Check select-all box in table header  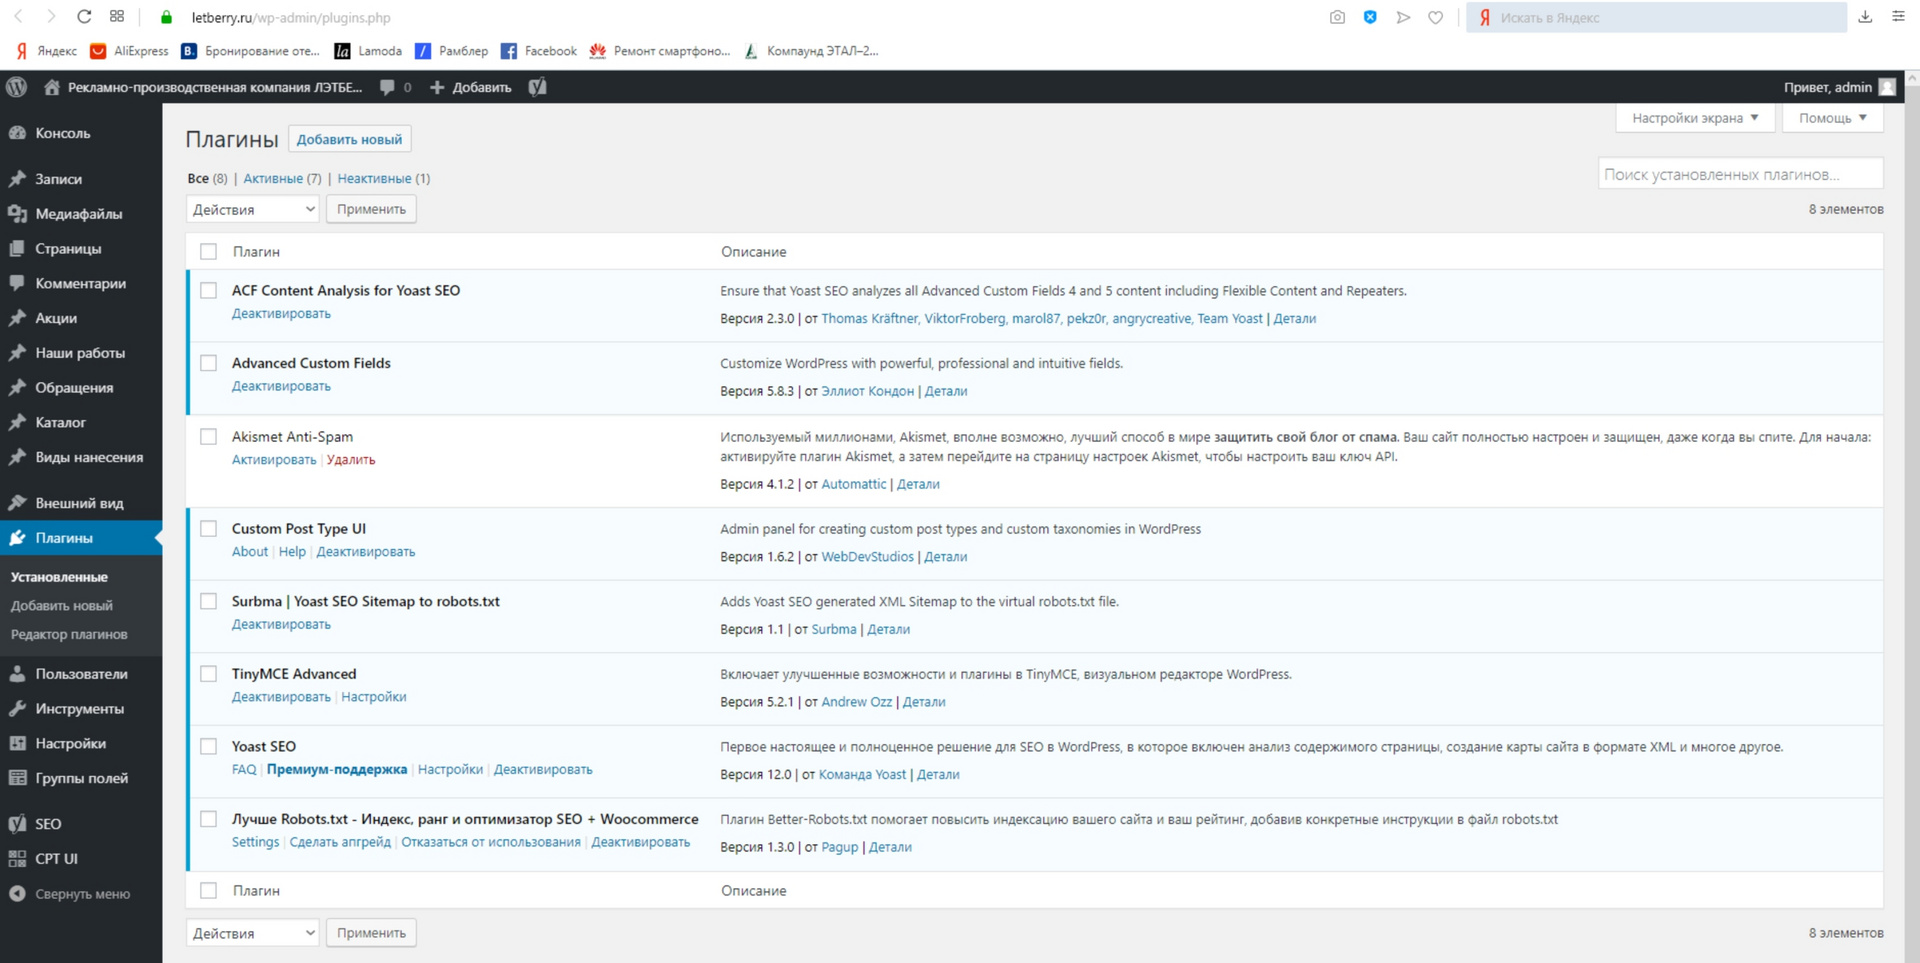point(208,252)
